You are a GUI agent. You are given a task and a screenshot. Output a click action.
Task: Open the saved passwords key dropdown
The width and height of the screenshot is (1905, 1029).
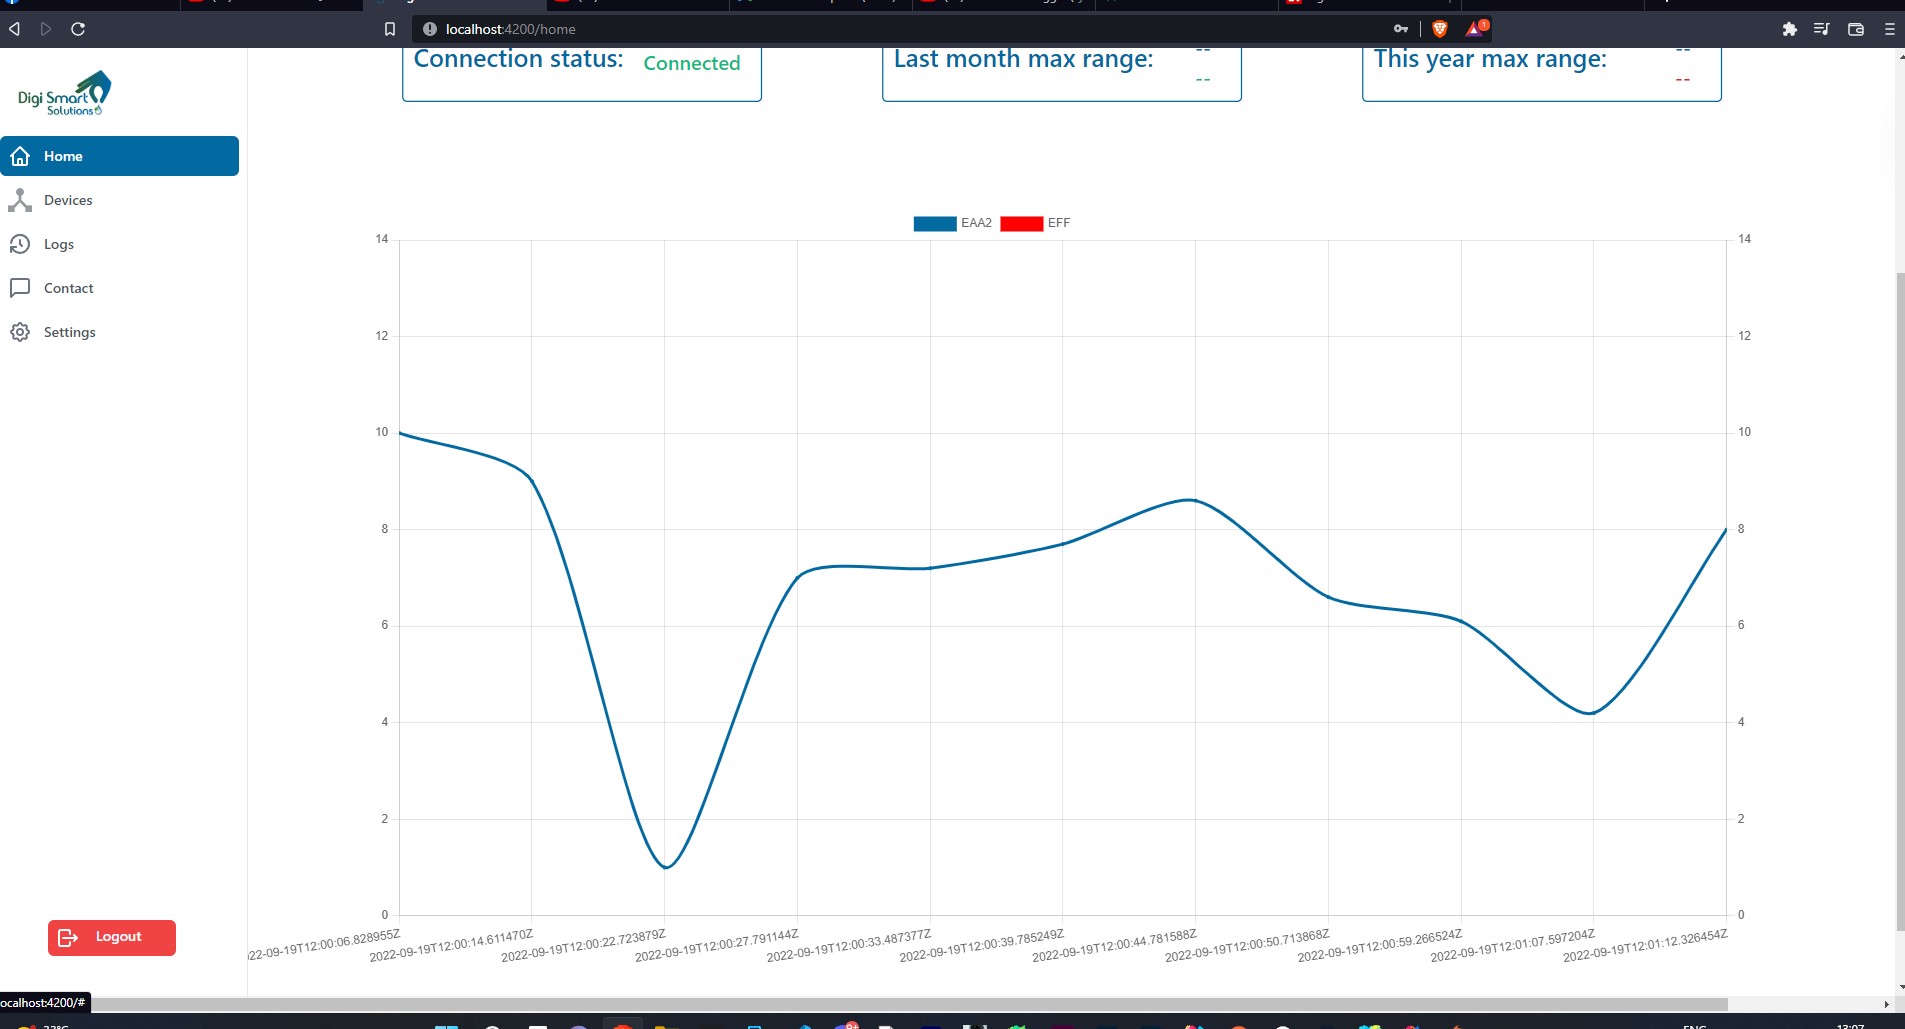click(x=1400, y=28)
